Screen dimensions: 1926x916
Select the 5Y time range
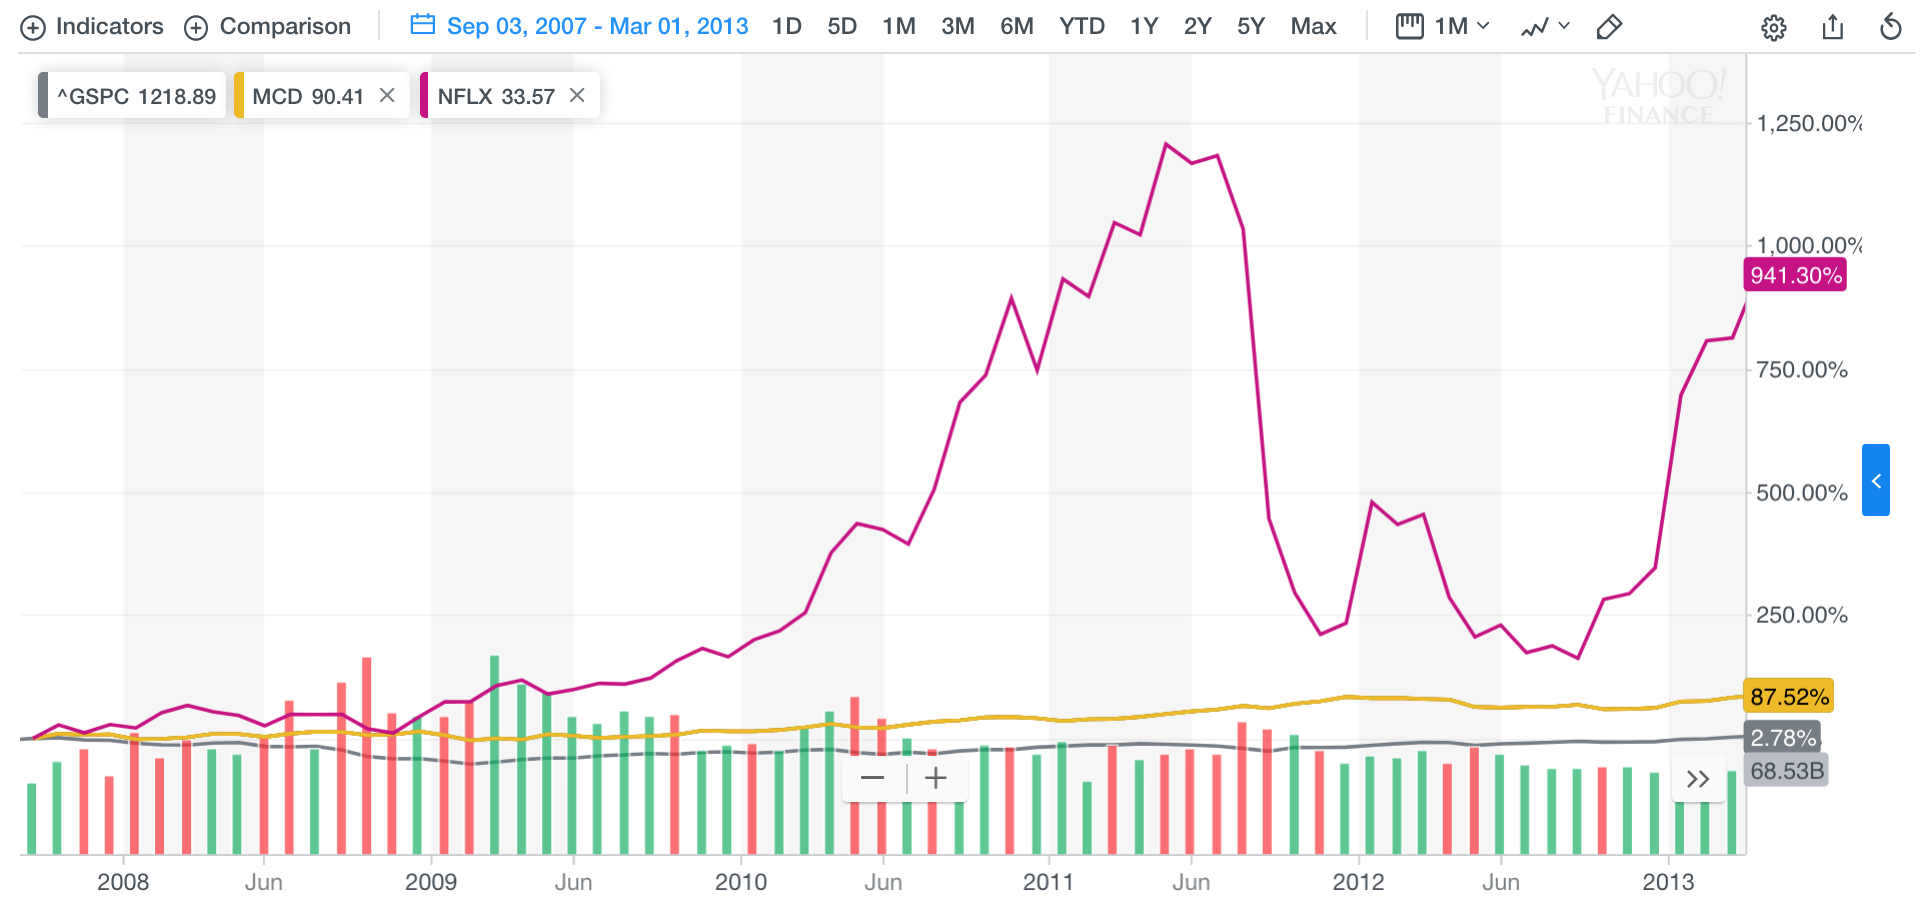[1251, 26]
